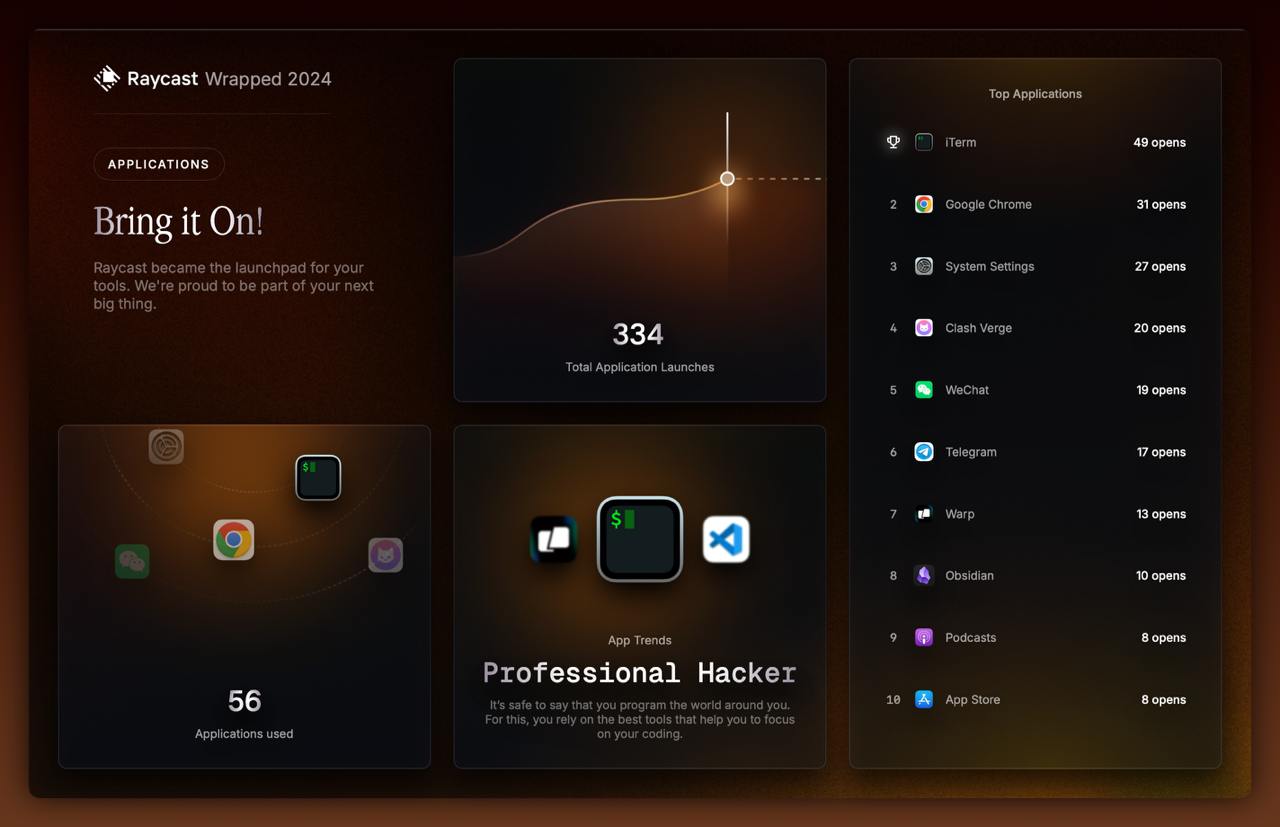Click the Obsidian icon in the ranking list
The height and width of the screenshot is (827, 1280).
point(924,576)
